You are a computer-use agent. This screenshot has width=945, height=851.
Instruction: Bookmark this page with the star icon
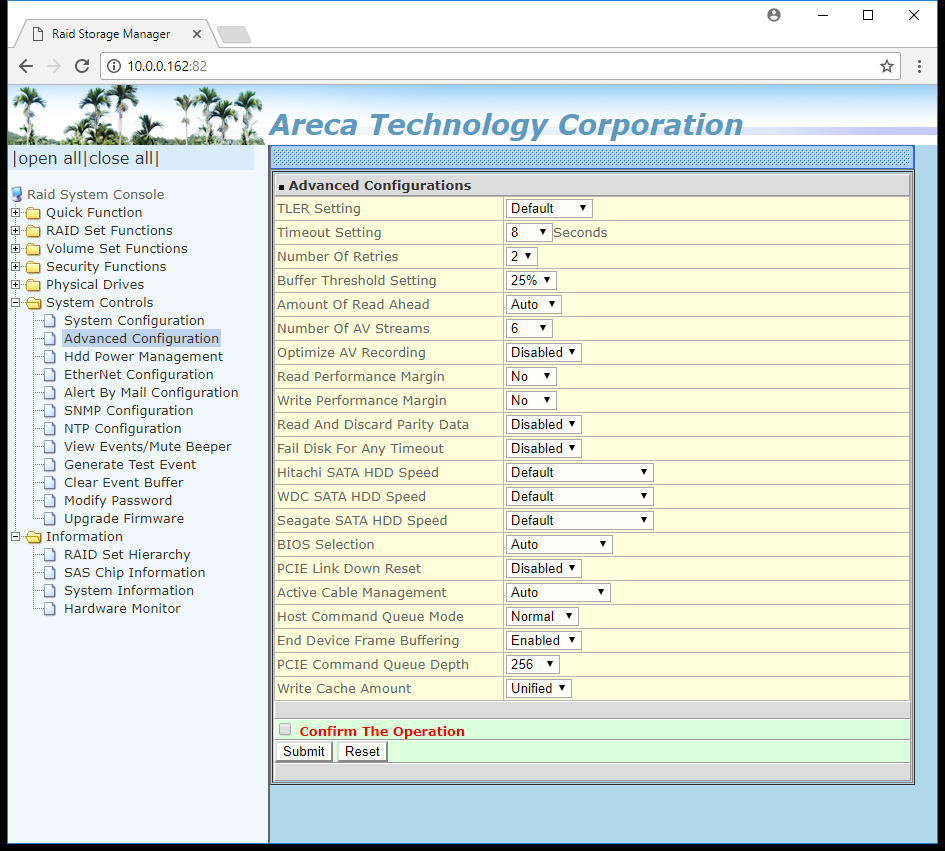point(887,66)
